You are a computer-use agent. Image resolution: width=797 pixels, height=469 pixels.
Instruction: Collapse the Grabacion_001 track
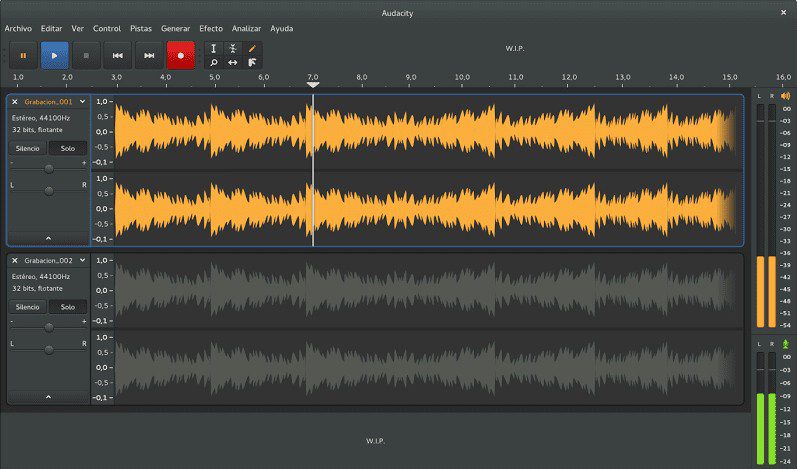(48, 238)
